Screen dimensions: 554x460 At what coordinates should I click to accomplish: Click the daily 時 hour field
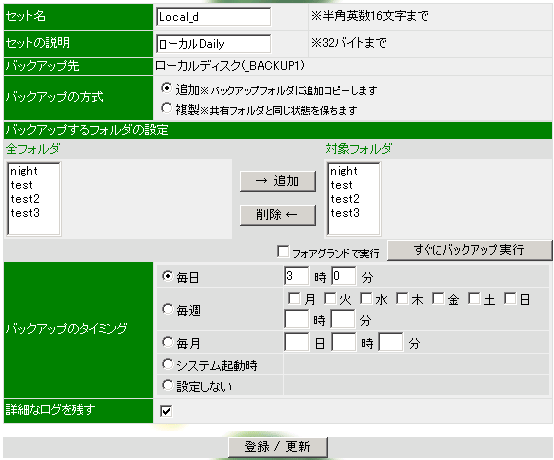(297, 276)
